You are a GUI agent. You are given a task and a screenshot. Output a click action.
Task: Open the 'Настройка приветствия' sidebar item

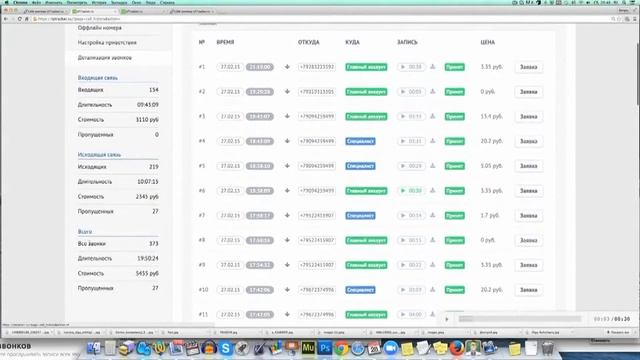[107, 42]
